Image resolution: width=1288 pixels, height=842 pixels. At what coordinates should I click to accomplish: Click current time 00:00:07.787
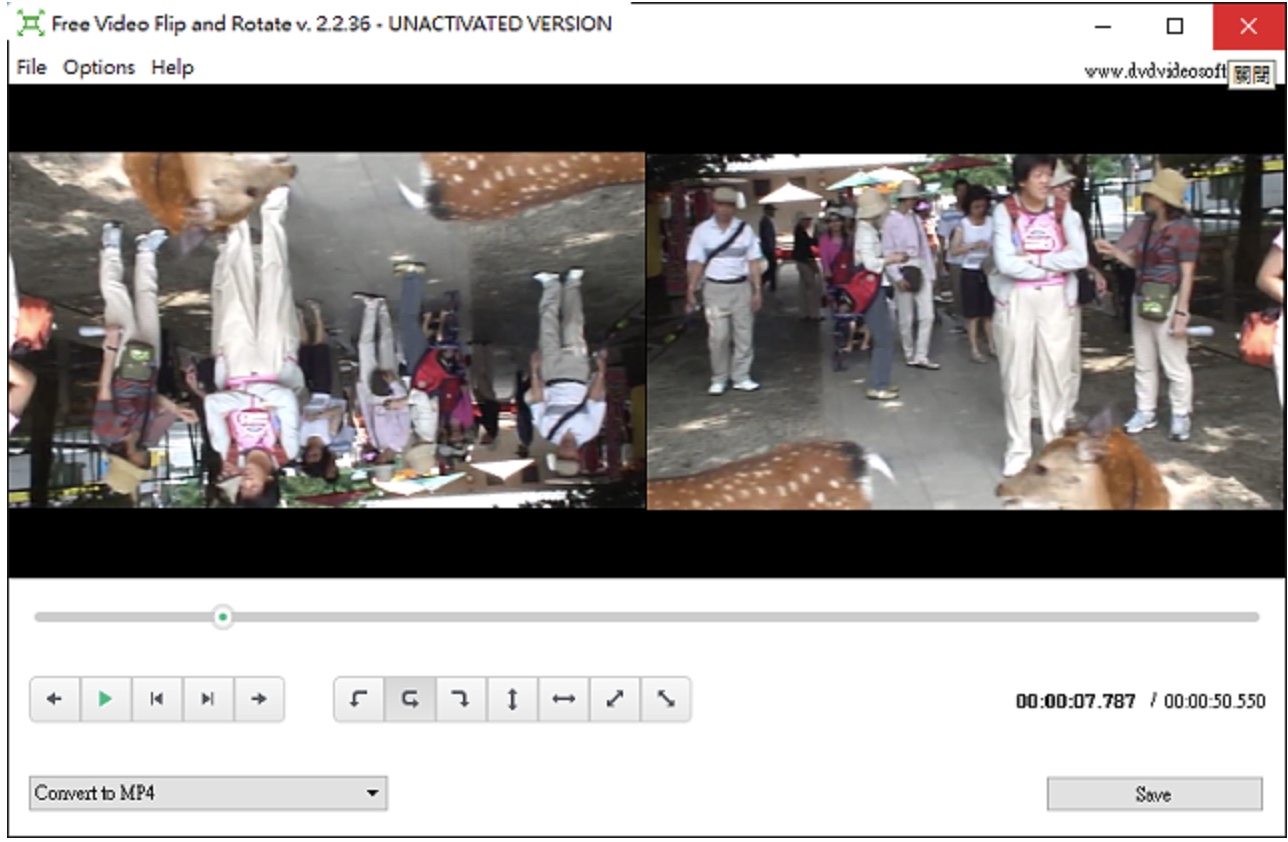pyautogui.click(x=1076, y=702)
